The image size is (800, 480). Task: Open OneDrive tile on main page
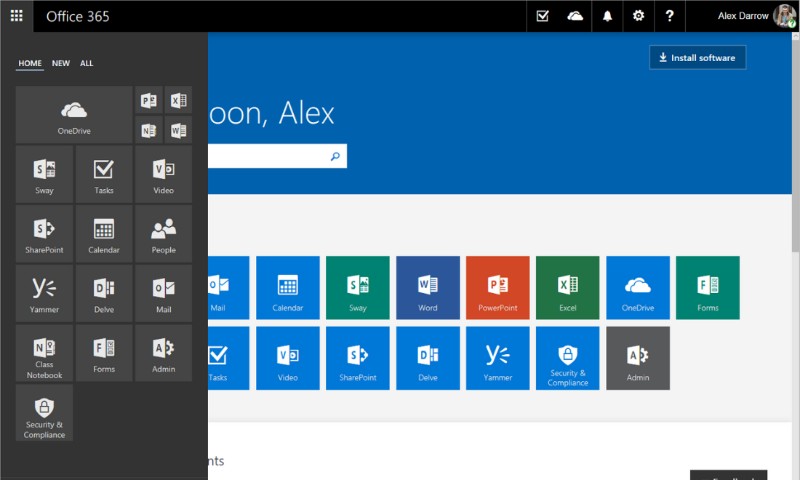click(638, 288)
